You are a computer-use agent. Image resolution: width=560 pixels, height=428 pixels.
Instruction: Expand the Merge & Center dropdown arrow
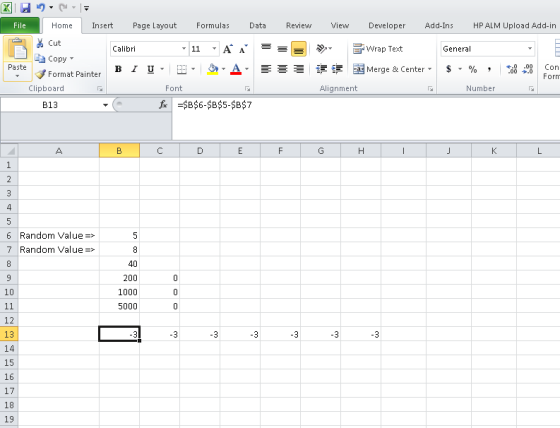click(430, 69)
